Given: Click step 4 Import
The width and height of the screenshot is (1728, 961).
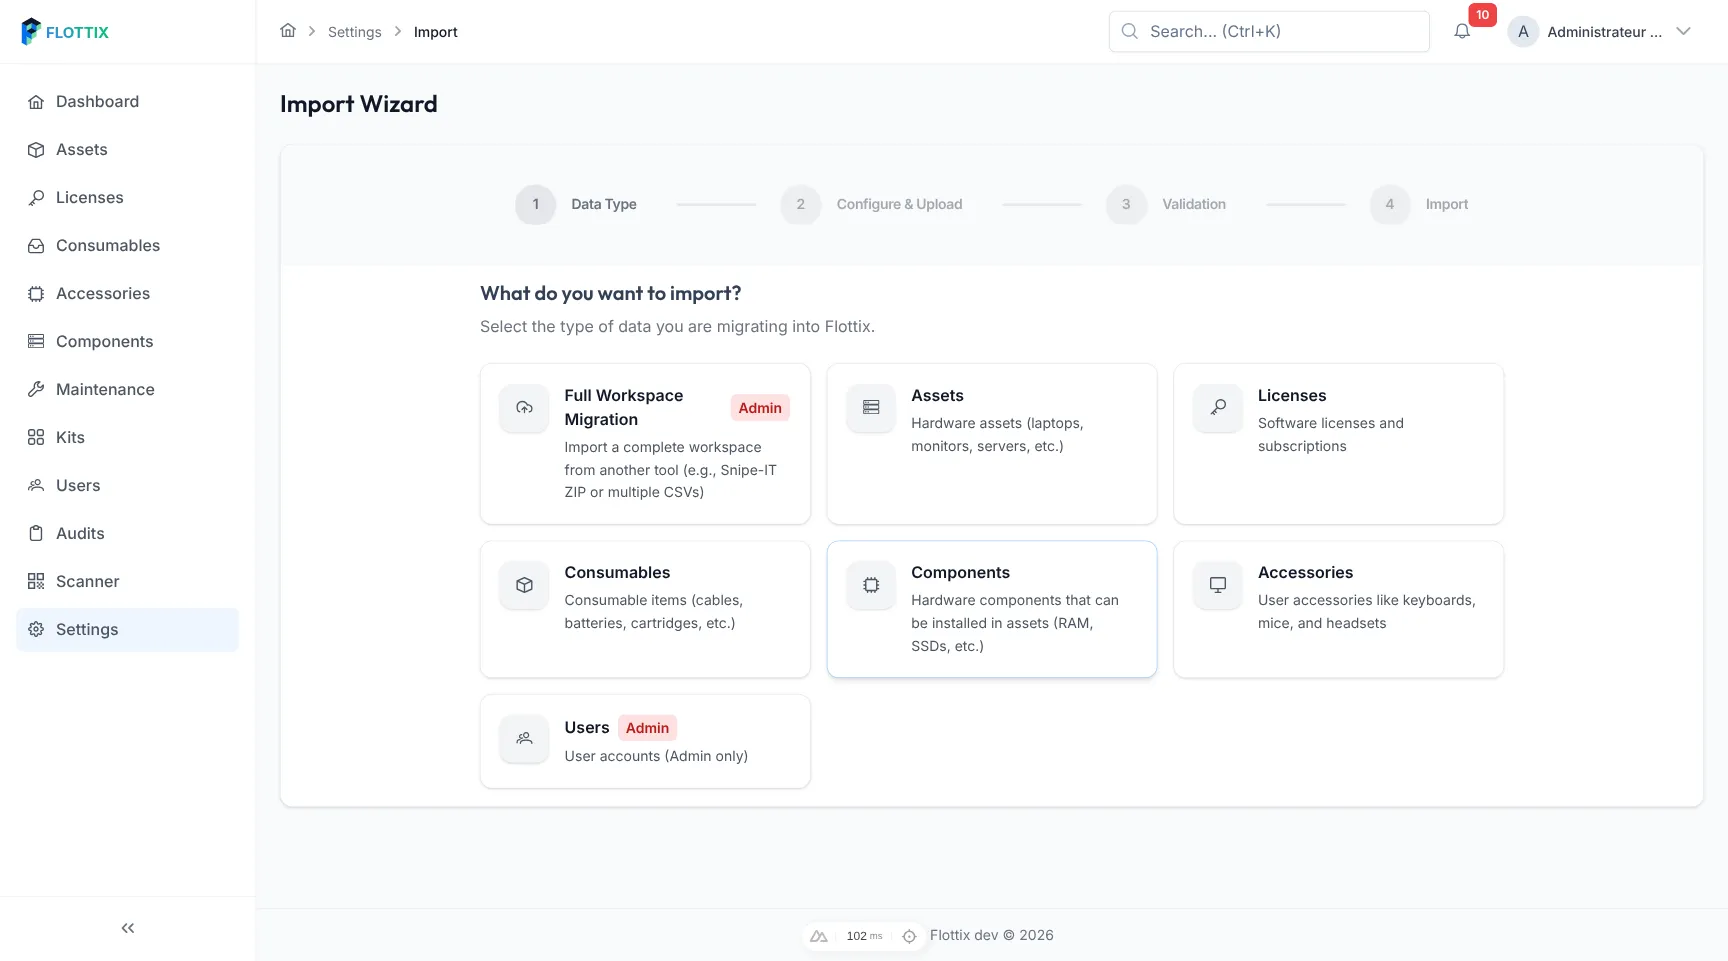Looking at the screenshot, I should coord(1419,204).
